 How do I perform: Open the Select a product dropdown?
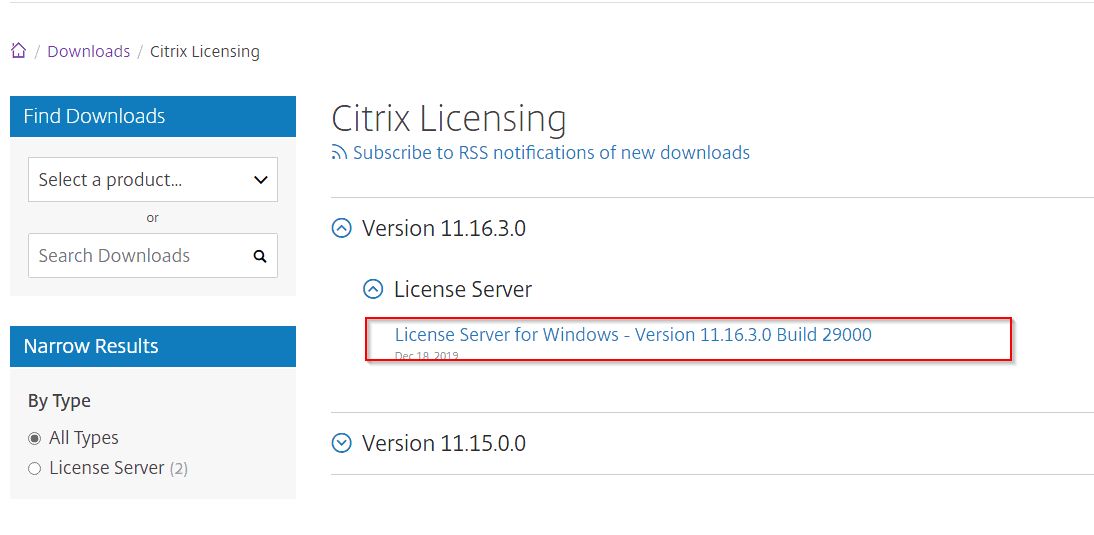click(x=153, y=180)
